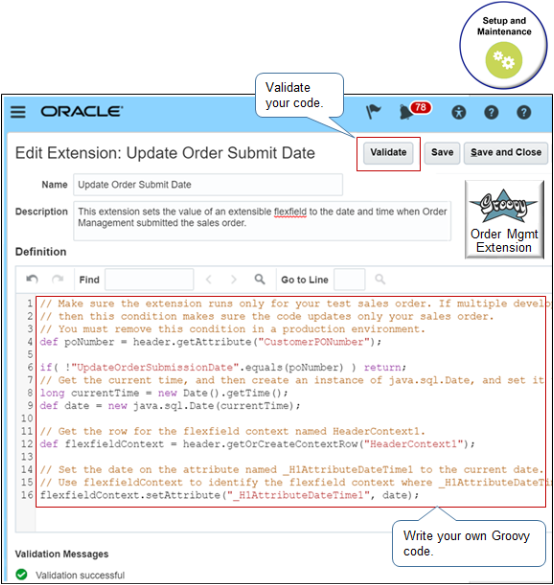This screenshot has height=585, width=554.
Task: Open the hamburger navigator menu
Action: point(18,112)
